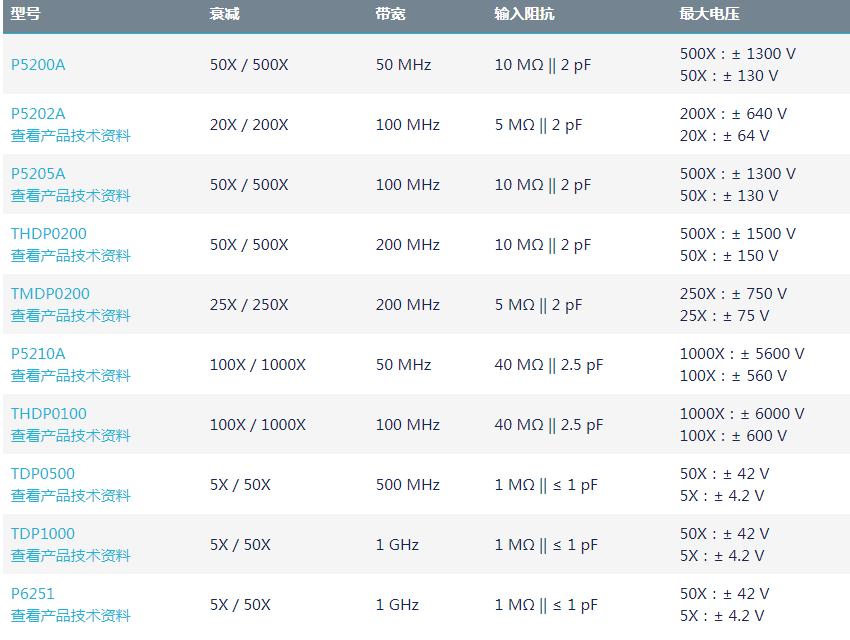Open the P5205A model link

[x=38, y=174]
